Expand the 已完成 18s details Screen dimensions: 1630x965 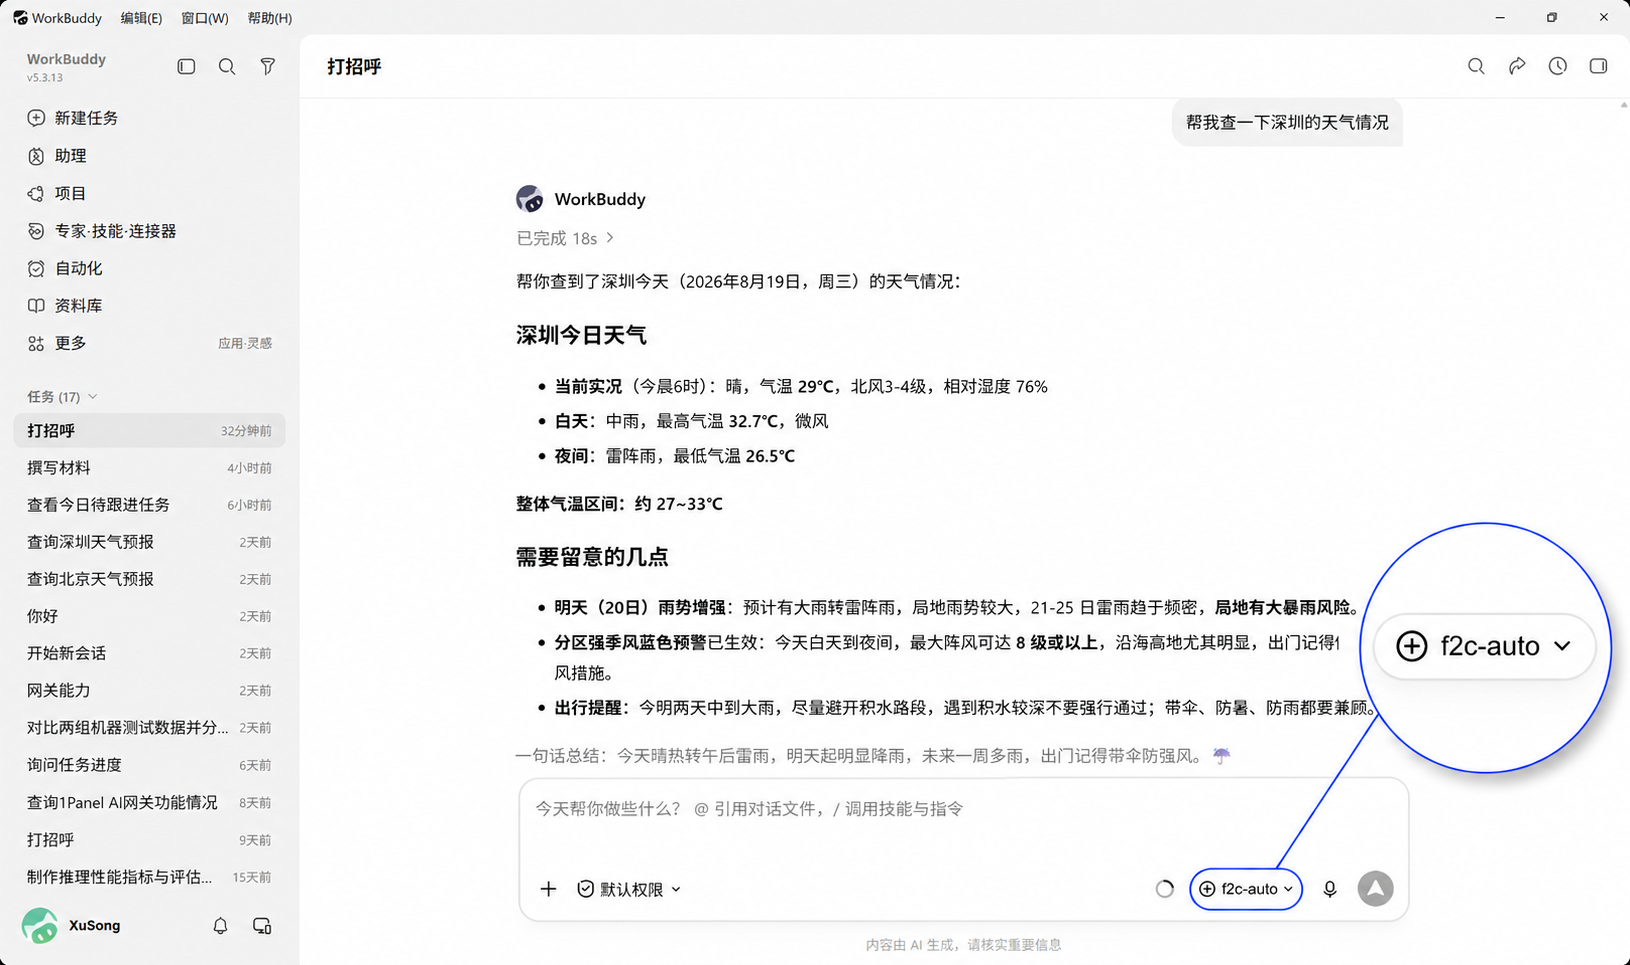point(565,238)
